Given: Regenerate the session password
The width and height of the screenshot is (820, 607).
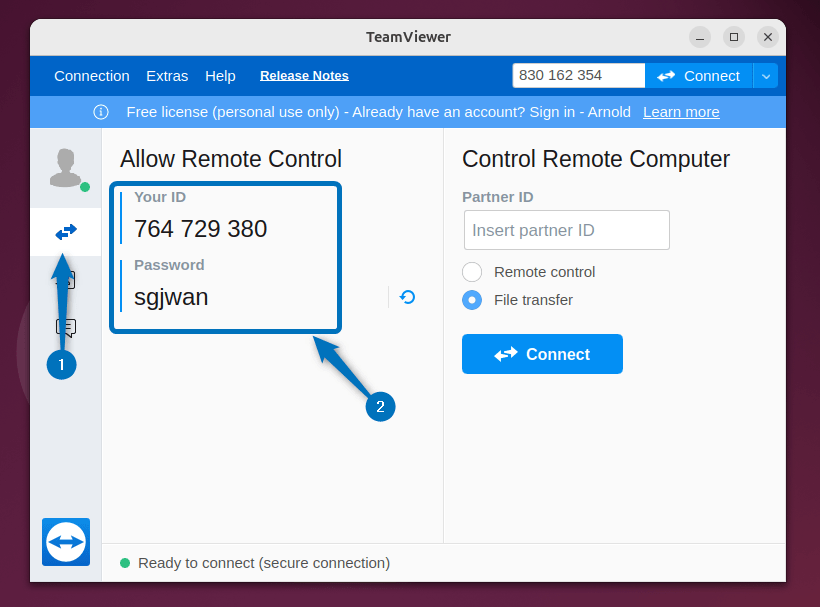Looking at the screenshot, I should (407, 297).
